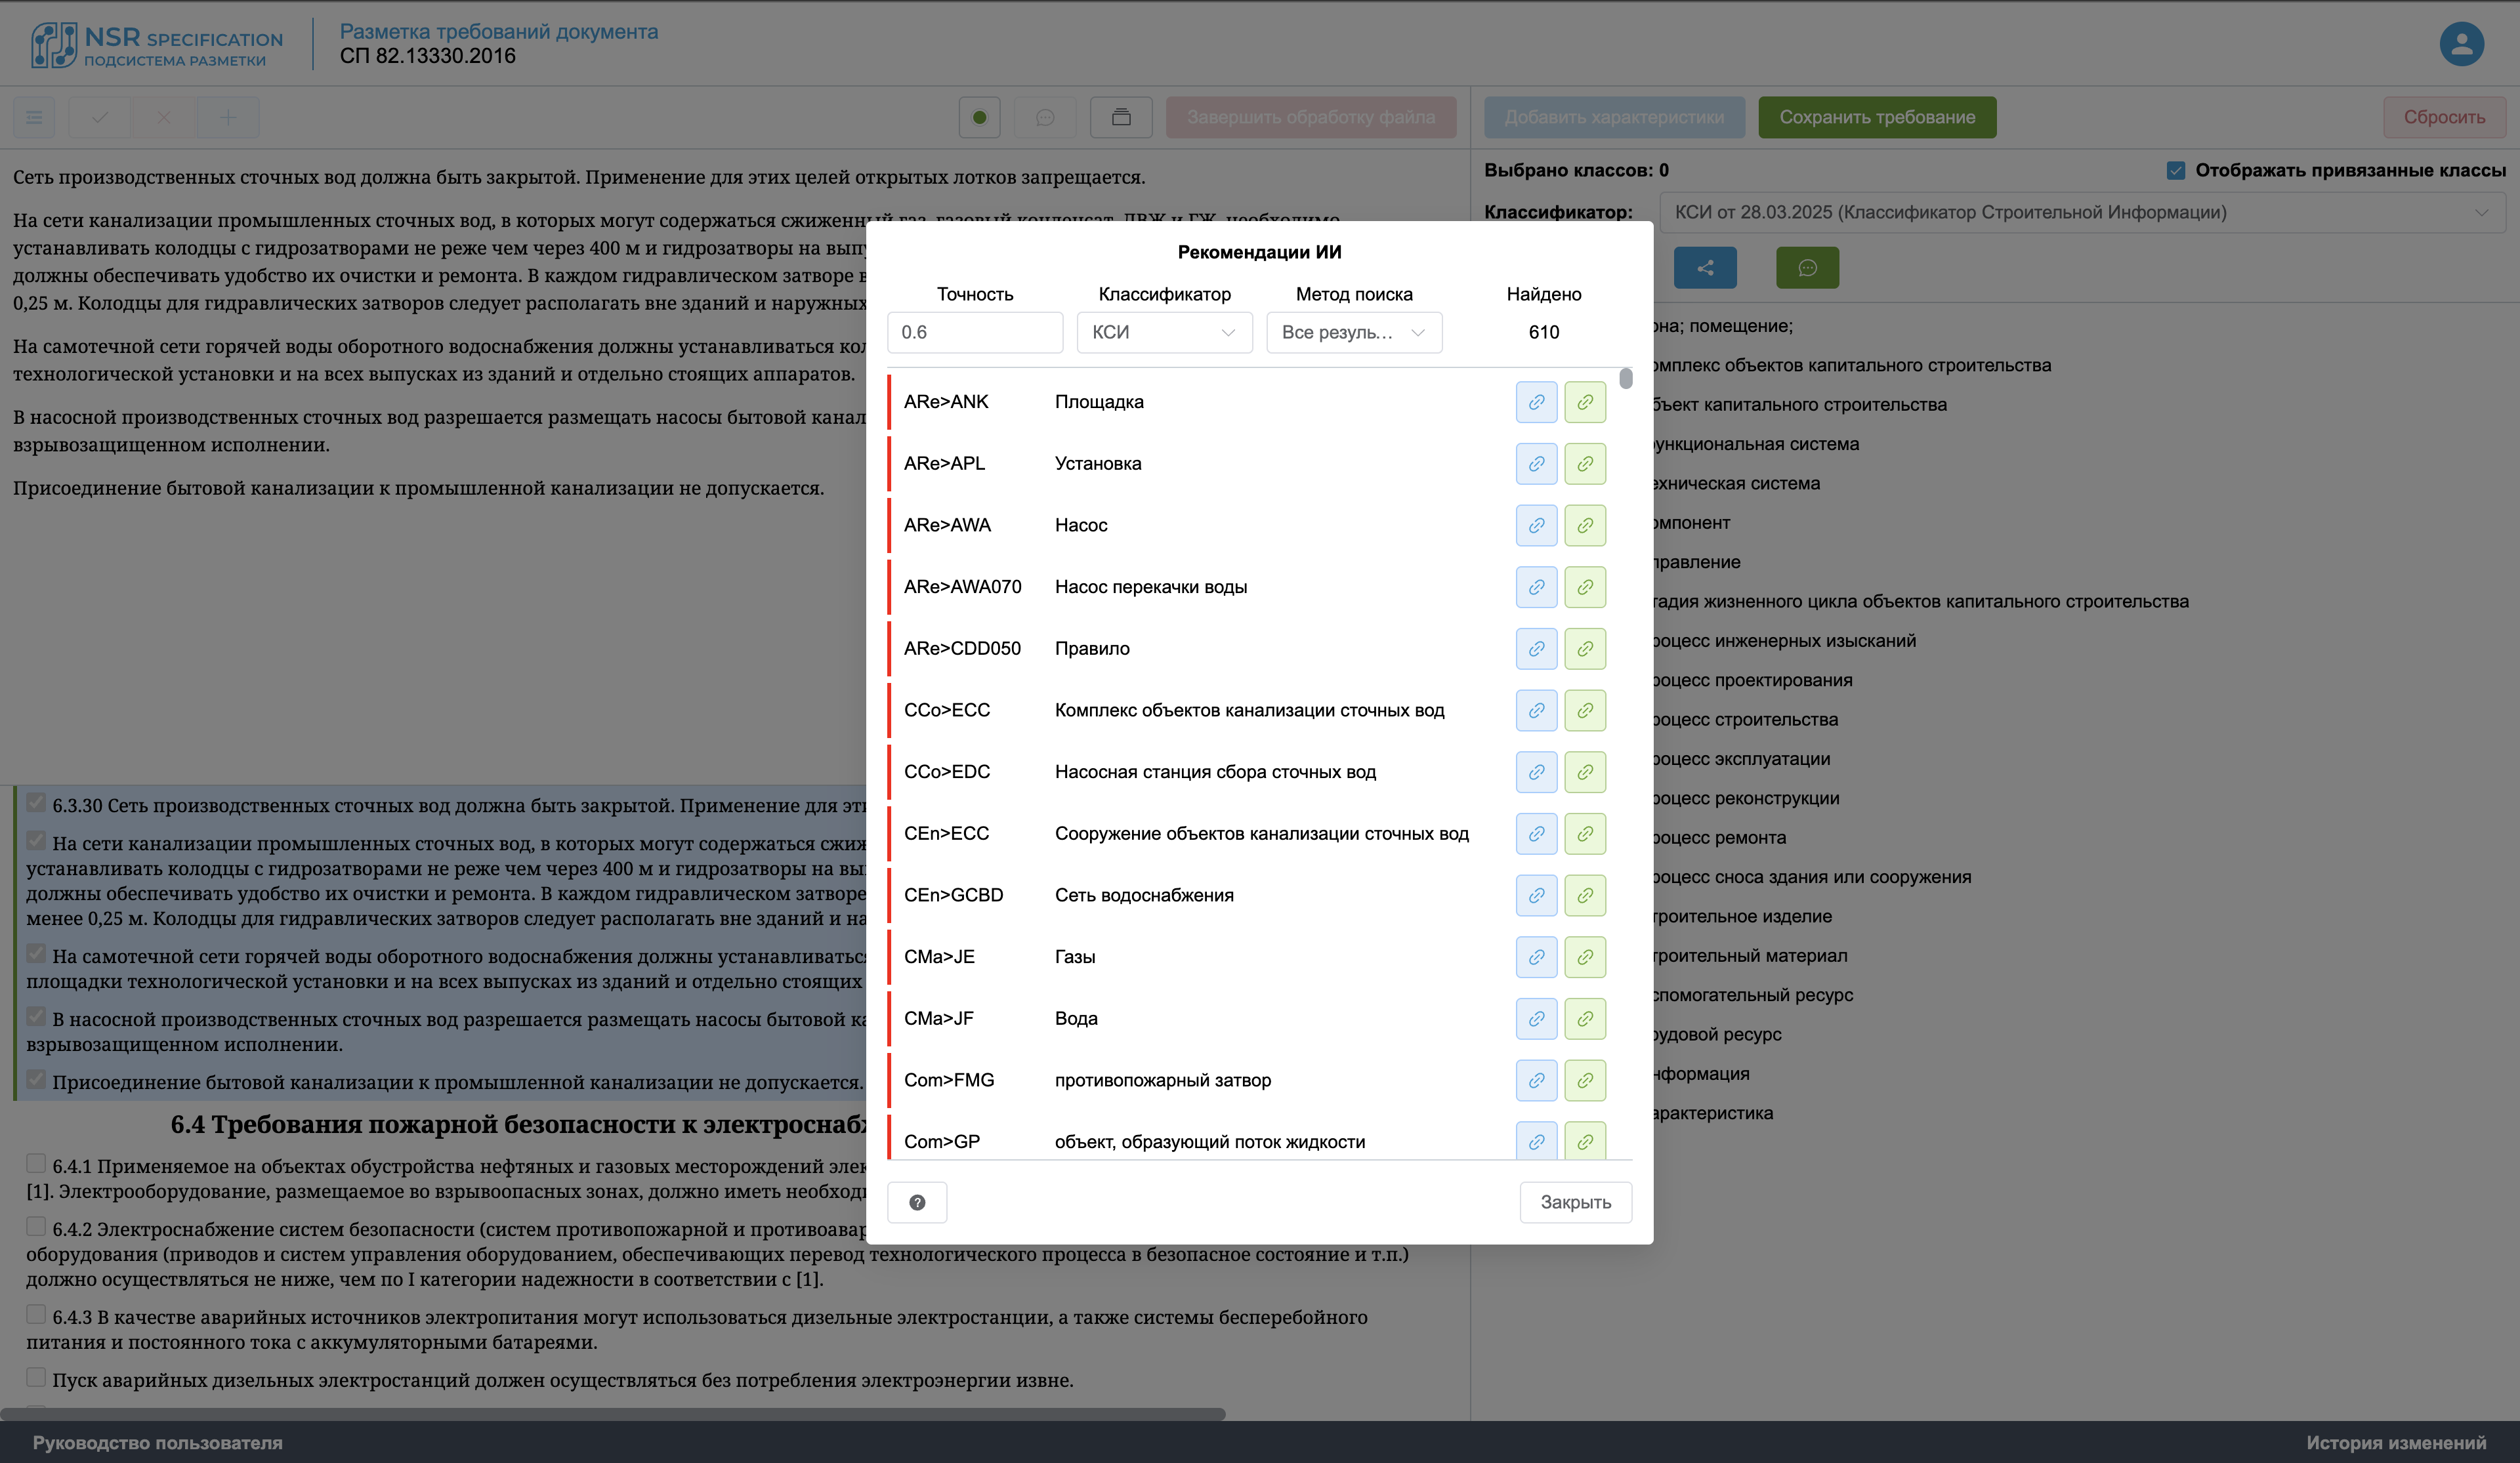The width and height of the screenshot is (2520, 1463).
Task: Expand the КСИ от 28.03.2025 classifier dropdown
Action: (2081, 212)
